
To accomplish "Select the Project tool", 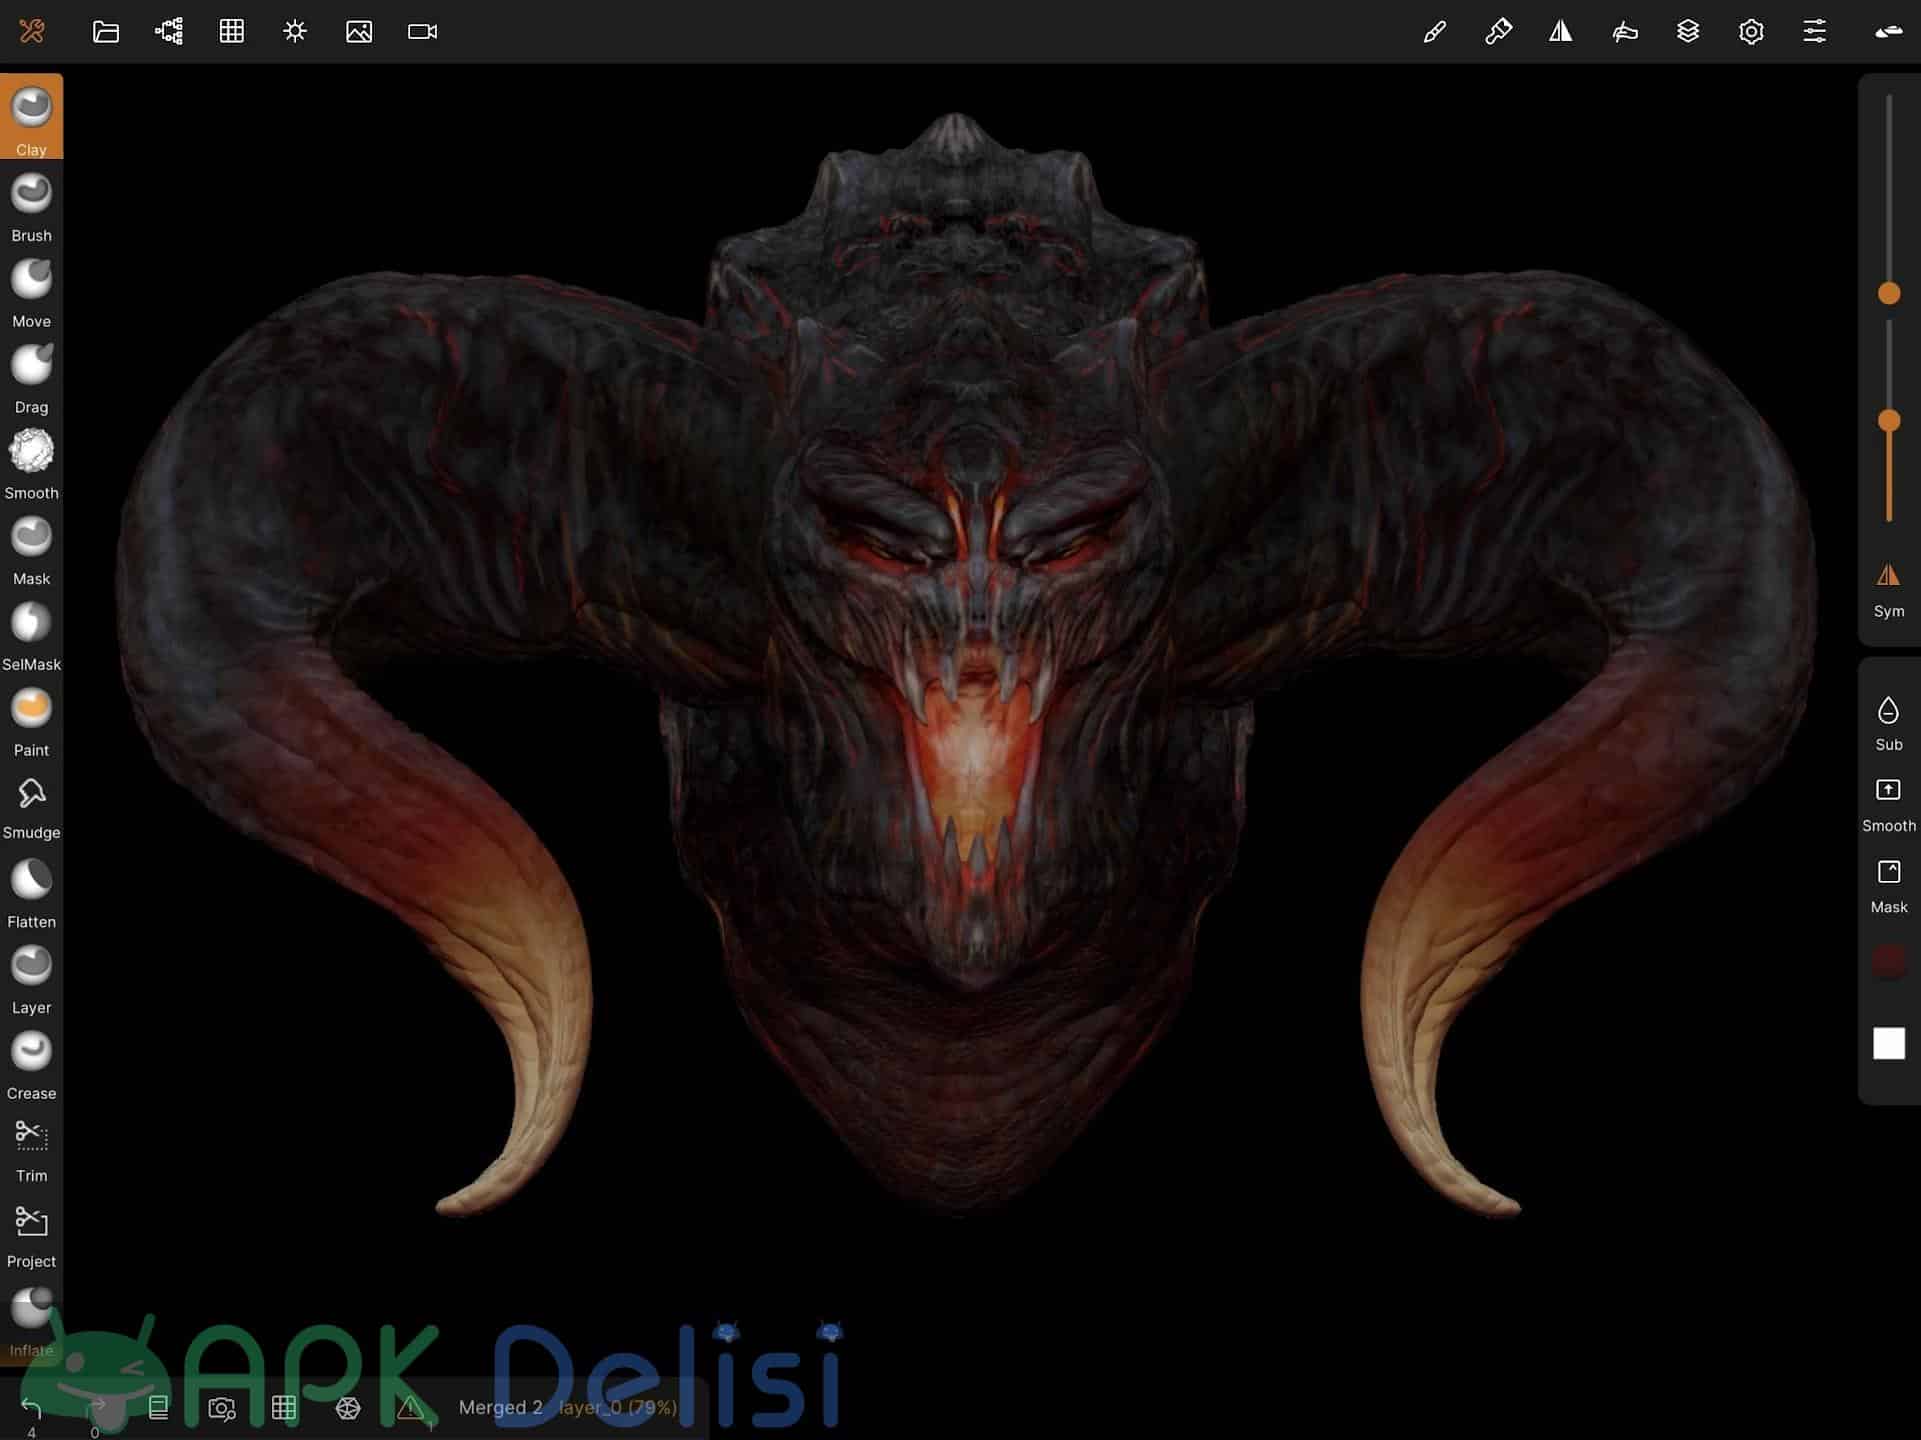I will pos(31,1236).
